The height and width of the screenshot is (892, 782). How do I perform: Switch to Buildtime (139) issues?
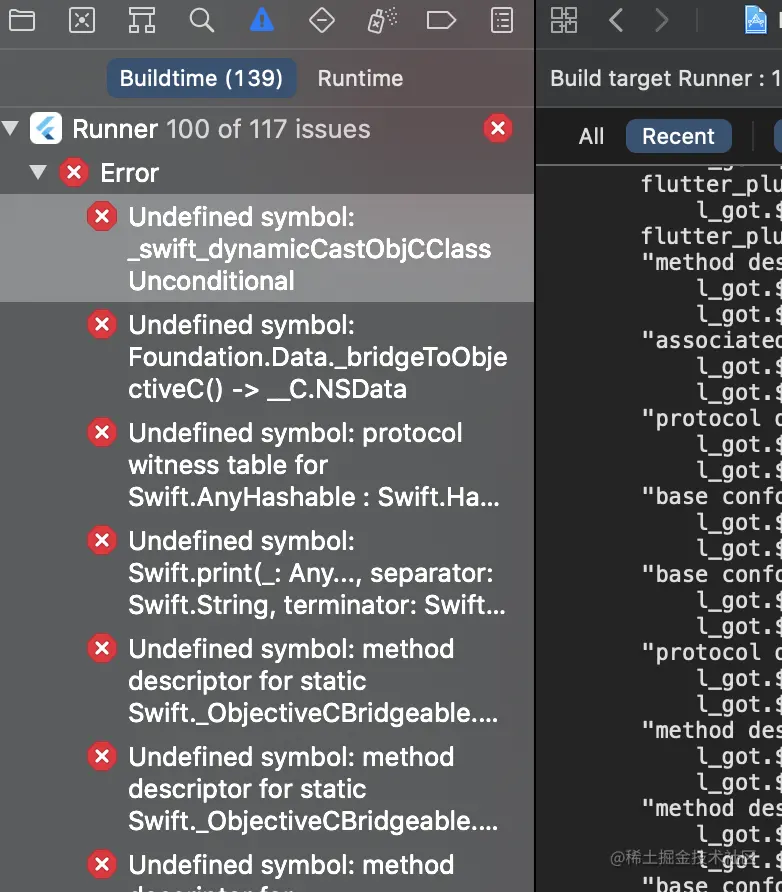click(x=201, y=78)
